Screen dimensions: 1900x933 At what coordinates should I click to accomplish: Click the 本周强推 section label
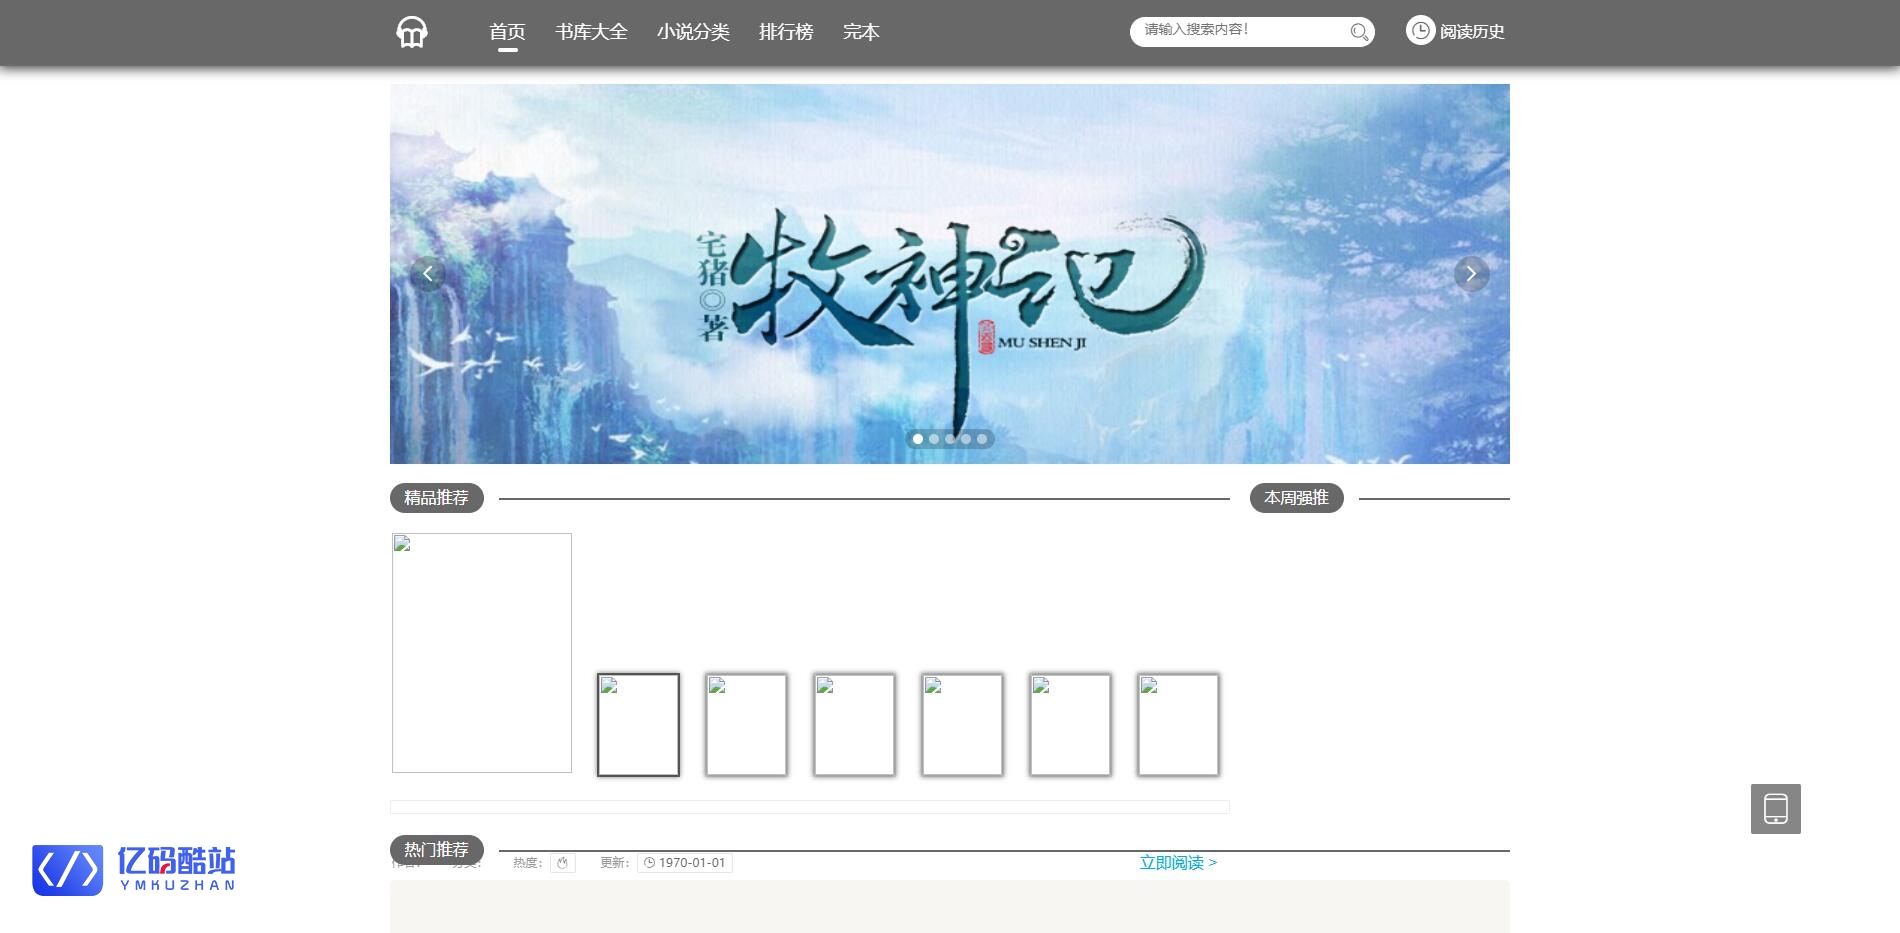(x=1296, y=498)
